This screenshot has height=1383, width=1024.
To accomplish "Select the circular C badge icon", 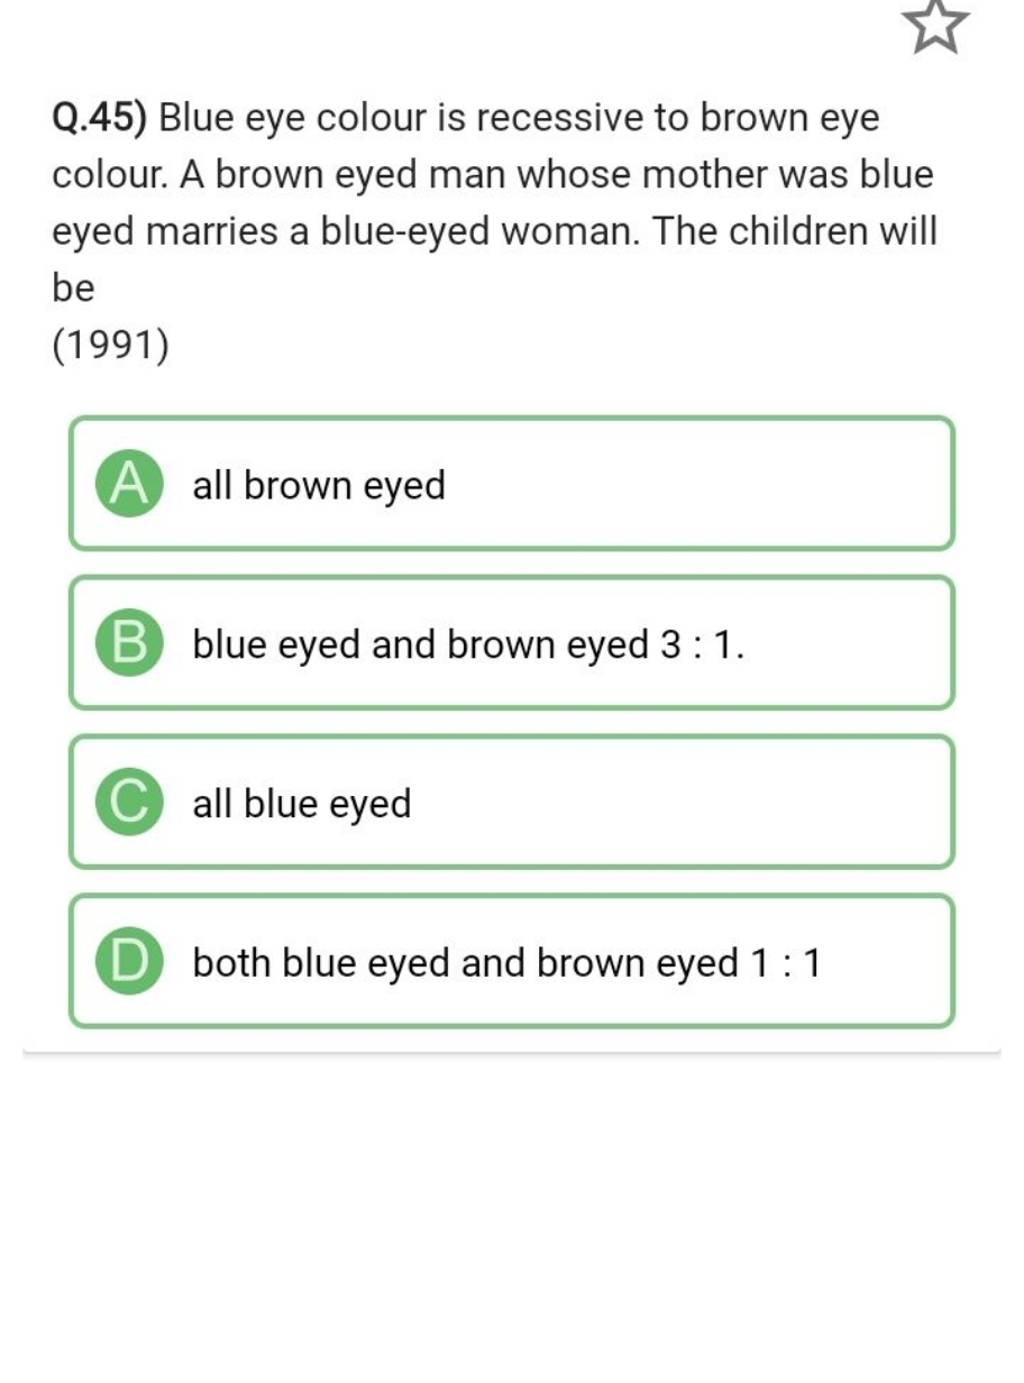I will (128, 802).
